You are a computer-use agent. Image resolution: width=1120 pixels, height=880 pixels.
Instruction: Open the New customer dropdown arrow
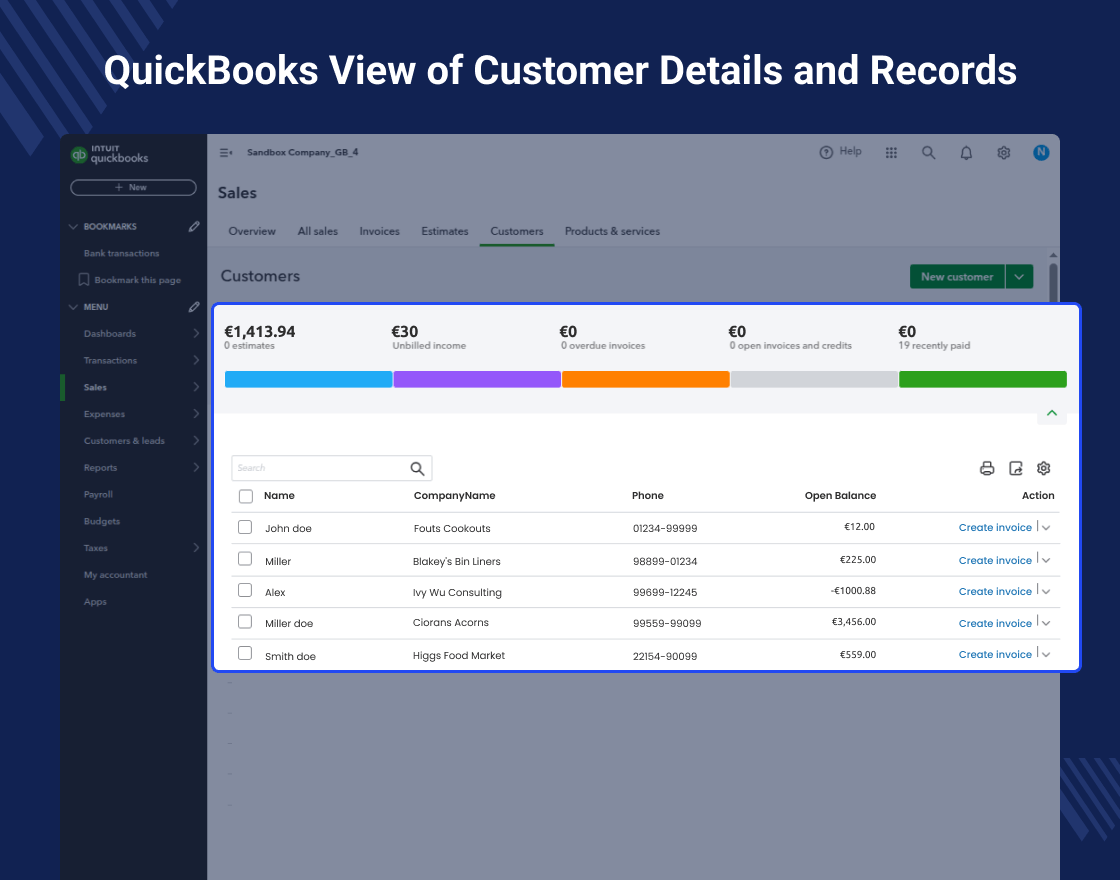[x=1019, y=276]
